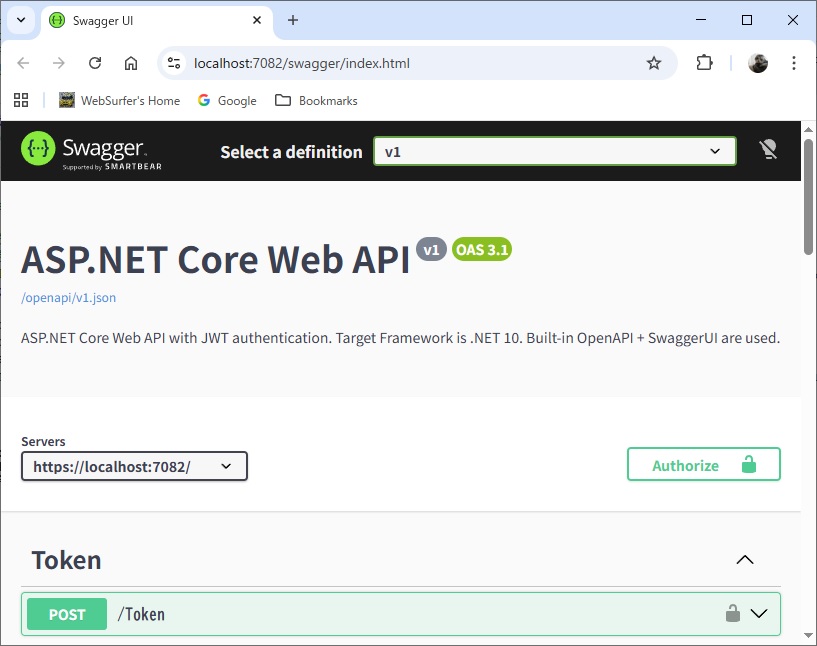Open the Chrome apps grid icon

click(x=21, y=100)
